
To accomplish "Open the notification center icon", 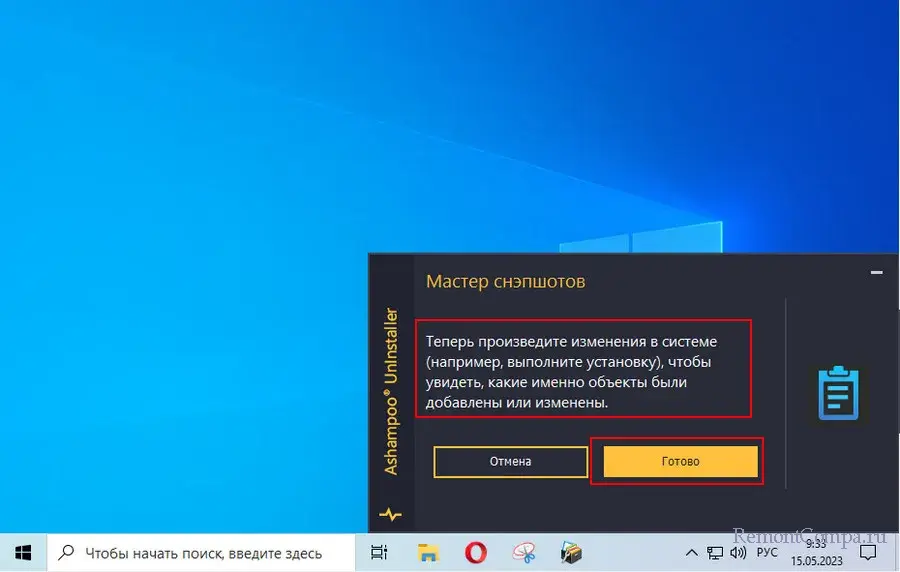I will (x=869, y=552).
